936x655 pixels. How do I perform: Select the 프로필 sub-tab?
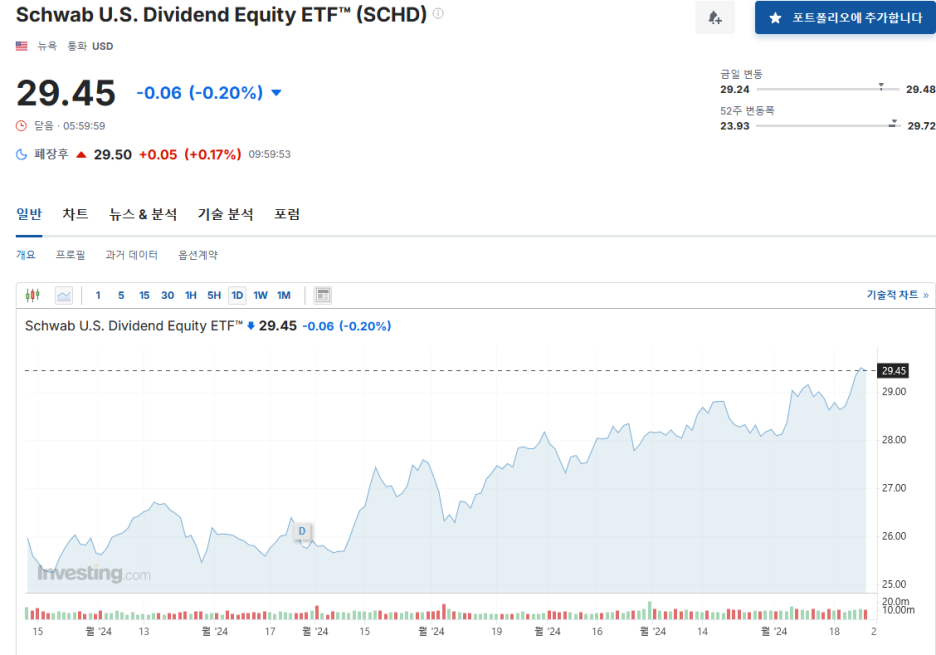coord(70,255)
